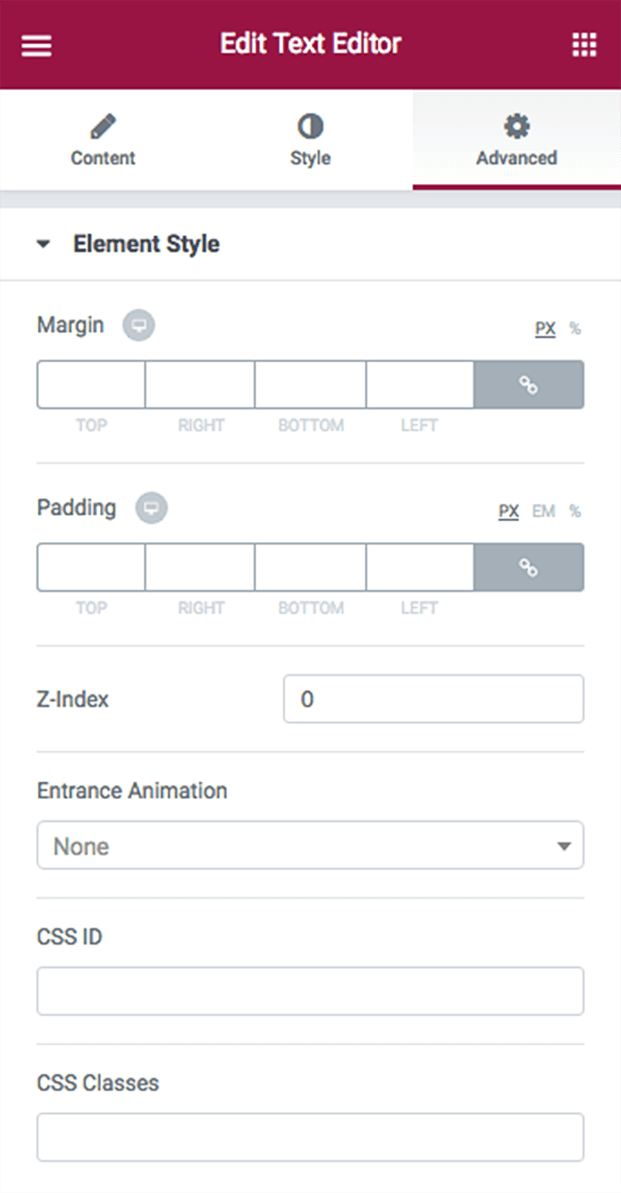
Task: Click the Margin responsive device icon
Action: click(139, 325)
